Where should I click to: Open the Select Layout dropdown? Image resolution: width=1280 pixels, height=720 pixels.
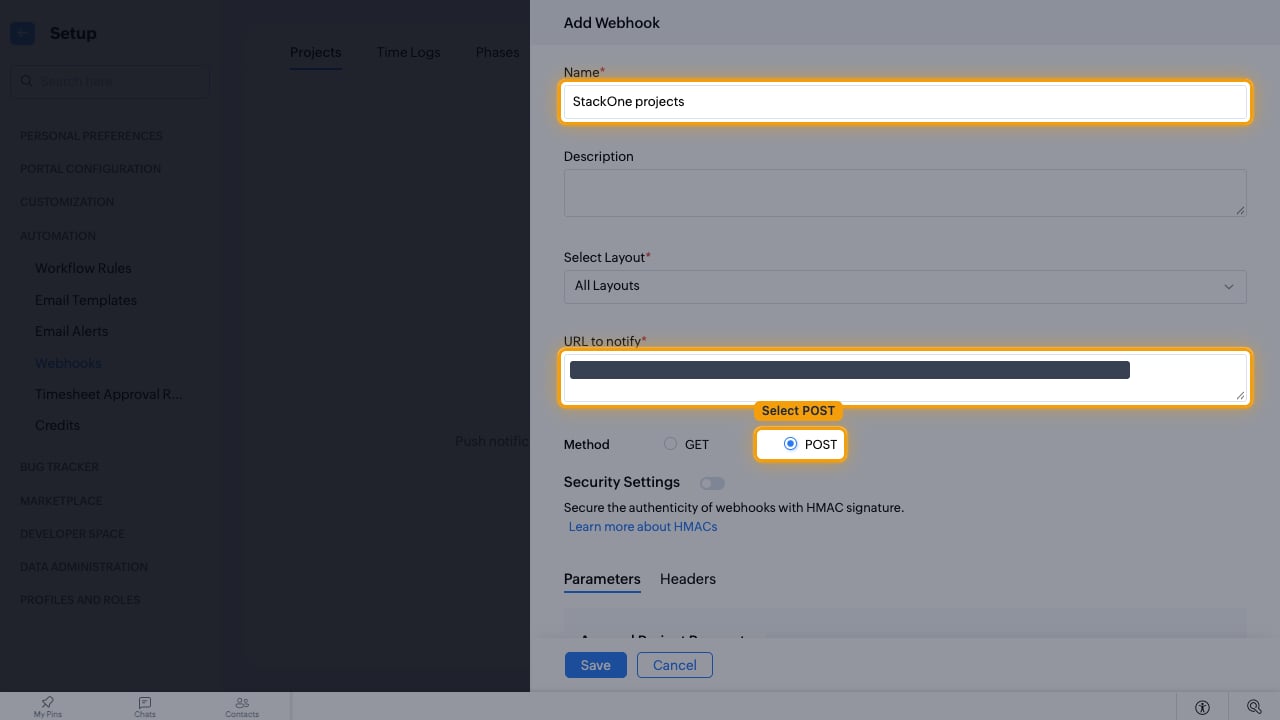point(905,286)
